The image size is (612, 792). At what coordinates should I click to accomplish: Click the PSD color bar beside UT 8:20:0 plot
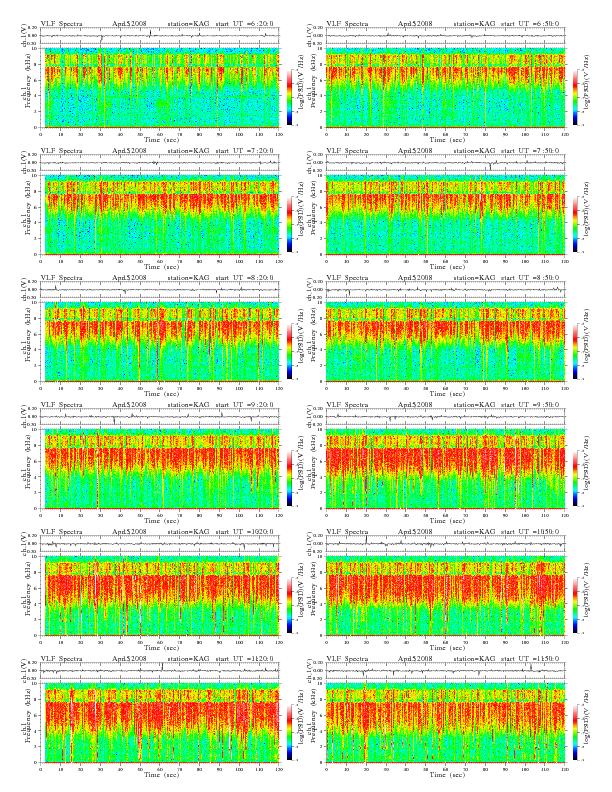pyautogui.click(x=290, y=351)
